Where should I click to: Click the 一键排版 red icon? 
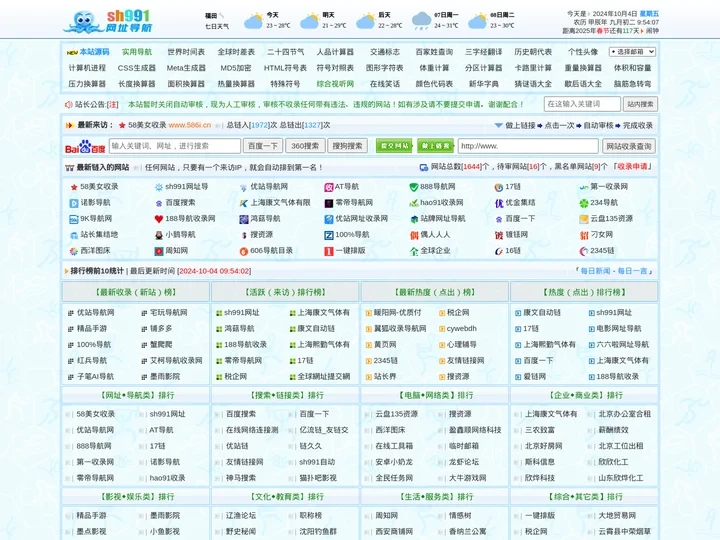(x=329, y=251)
